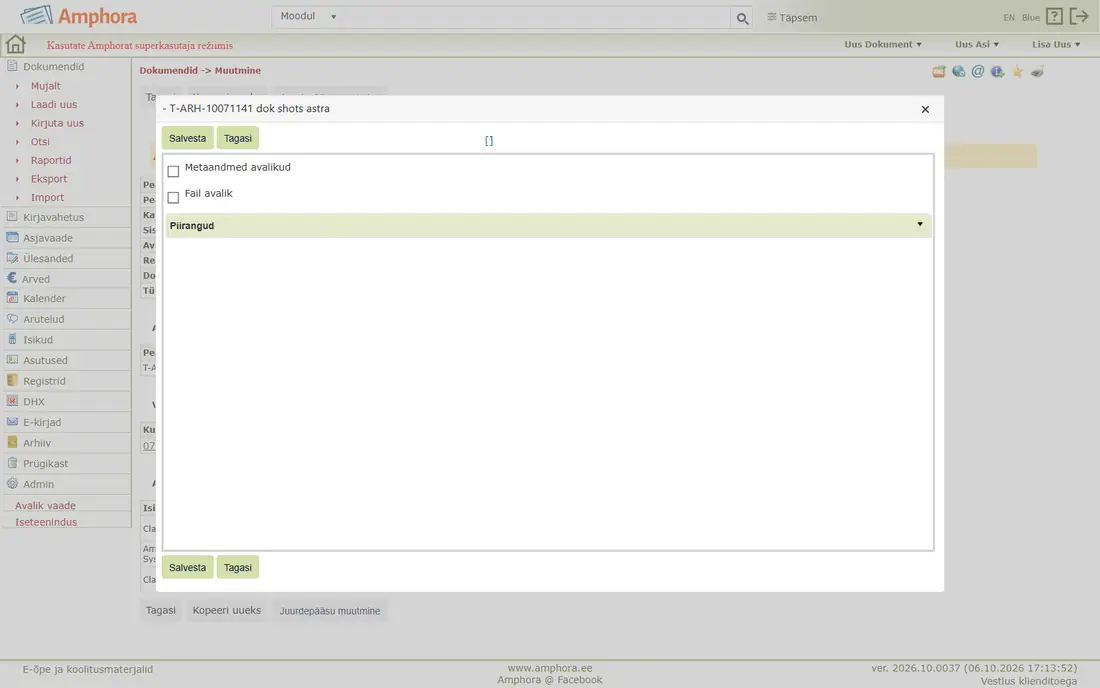Select Kirjavahetus in the sidebar
This screenshot has height=688, width=1100.
pos(53,217)
